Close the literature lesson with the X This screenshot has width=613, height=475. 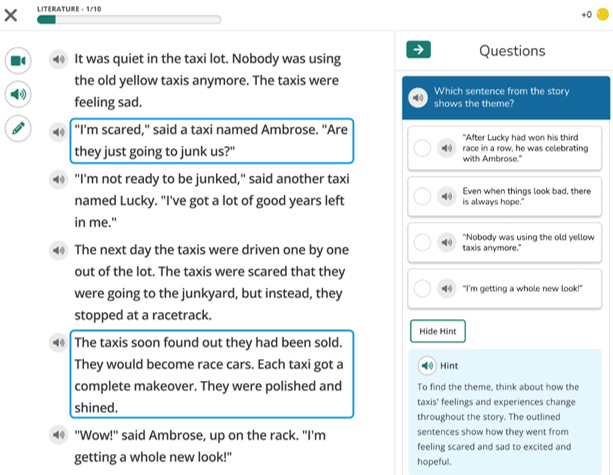pyautogui.click(x=12, y=15)
